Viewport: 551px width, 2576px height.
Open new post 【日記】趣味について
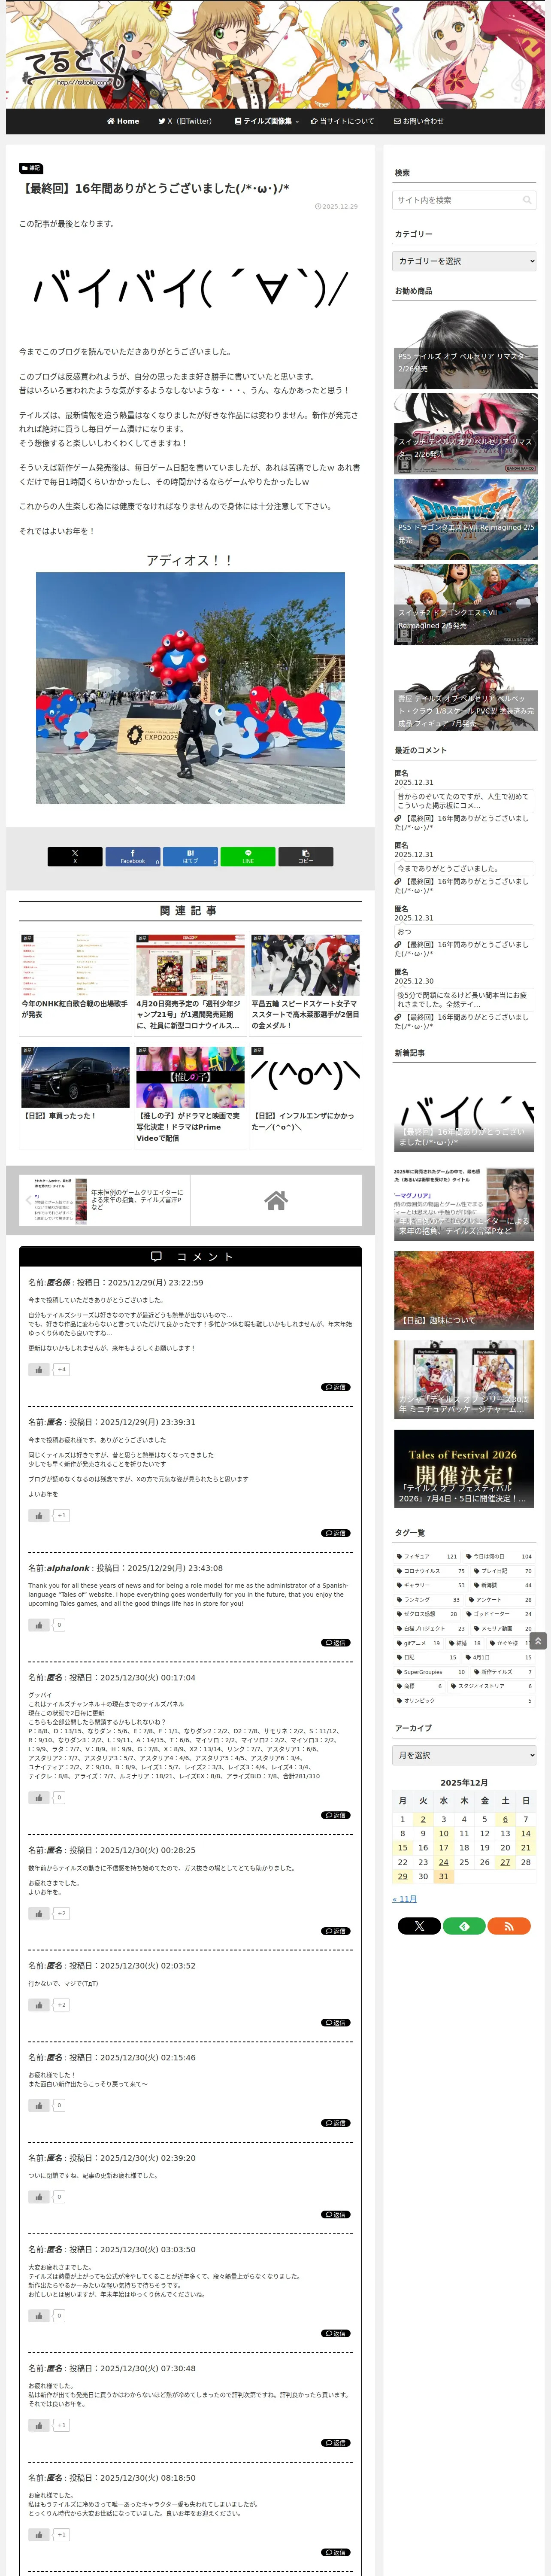tap(464, 1290)
